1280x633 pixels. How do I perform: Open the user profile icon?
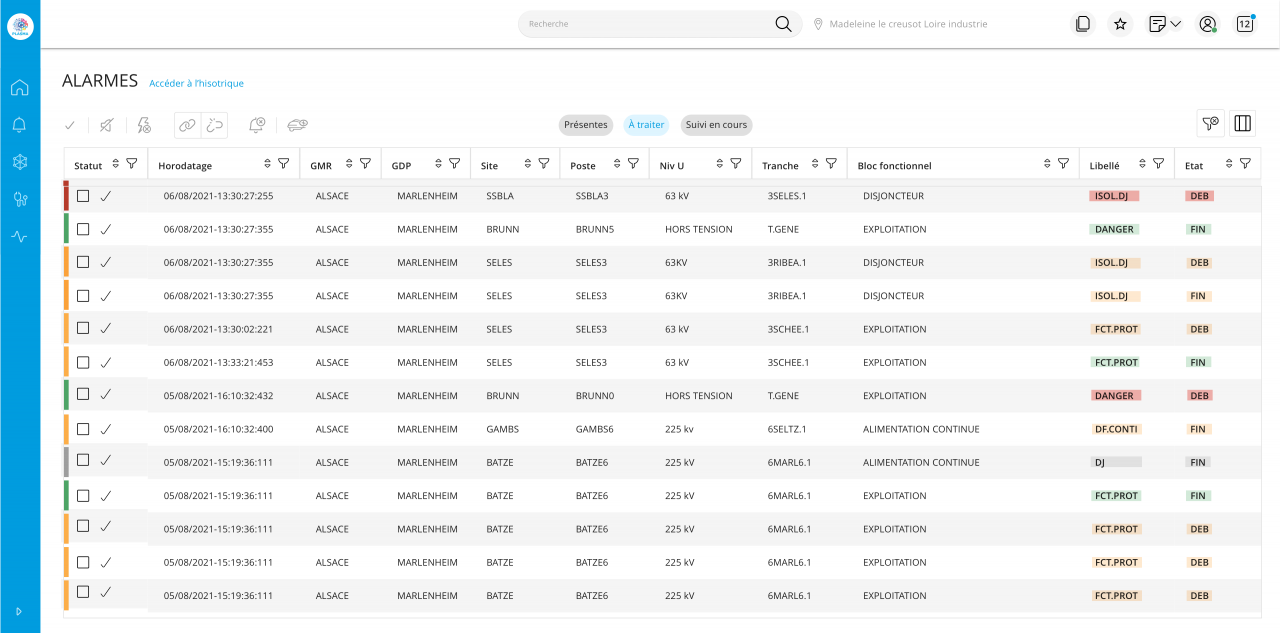[x=1208, y=24]
